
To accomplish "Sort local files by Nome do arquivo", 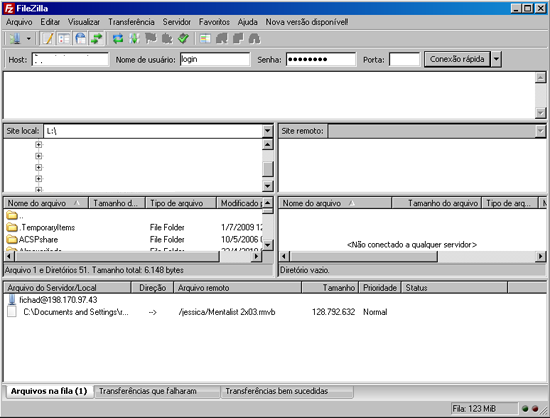I will click(46, 203).
